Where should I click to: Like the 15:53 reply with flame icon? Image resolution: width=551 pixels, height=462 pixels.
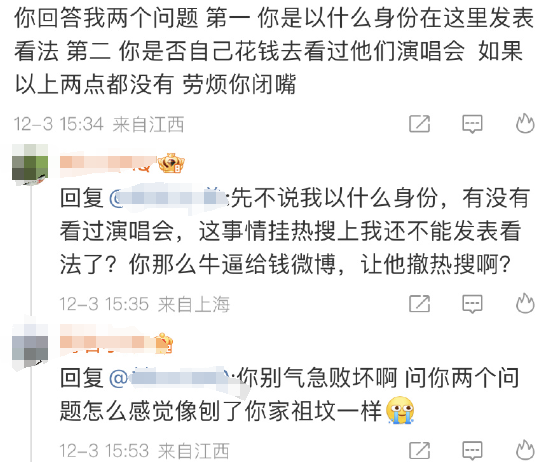pyautogui.click(x=525, y=450)
